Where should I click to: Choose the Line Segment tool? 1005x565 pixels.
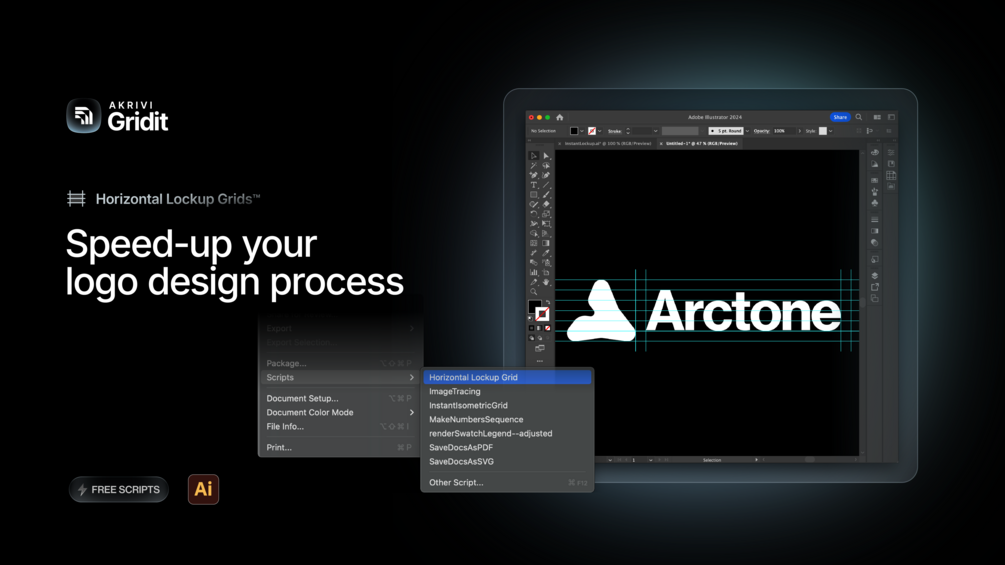546,184
